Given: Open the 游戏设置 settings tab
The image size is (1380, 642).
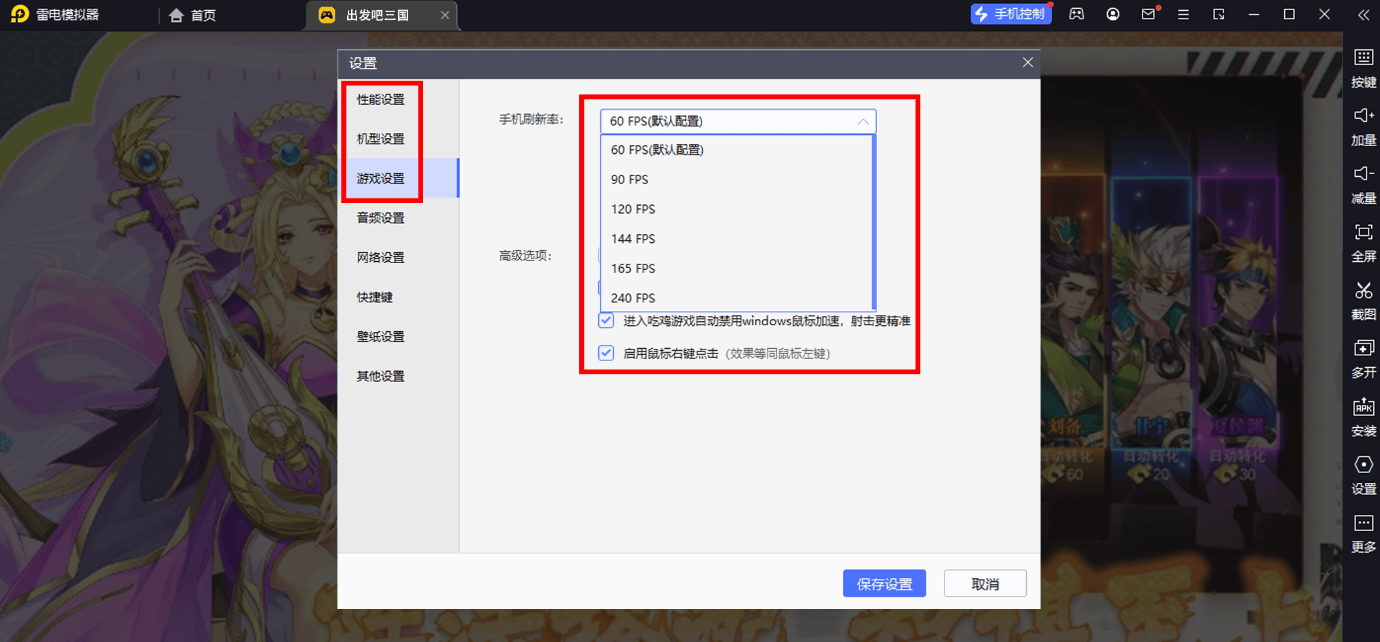Looking at the screenshot, I should 398,178.
